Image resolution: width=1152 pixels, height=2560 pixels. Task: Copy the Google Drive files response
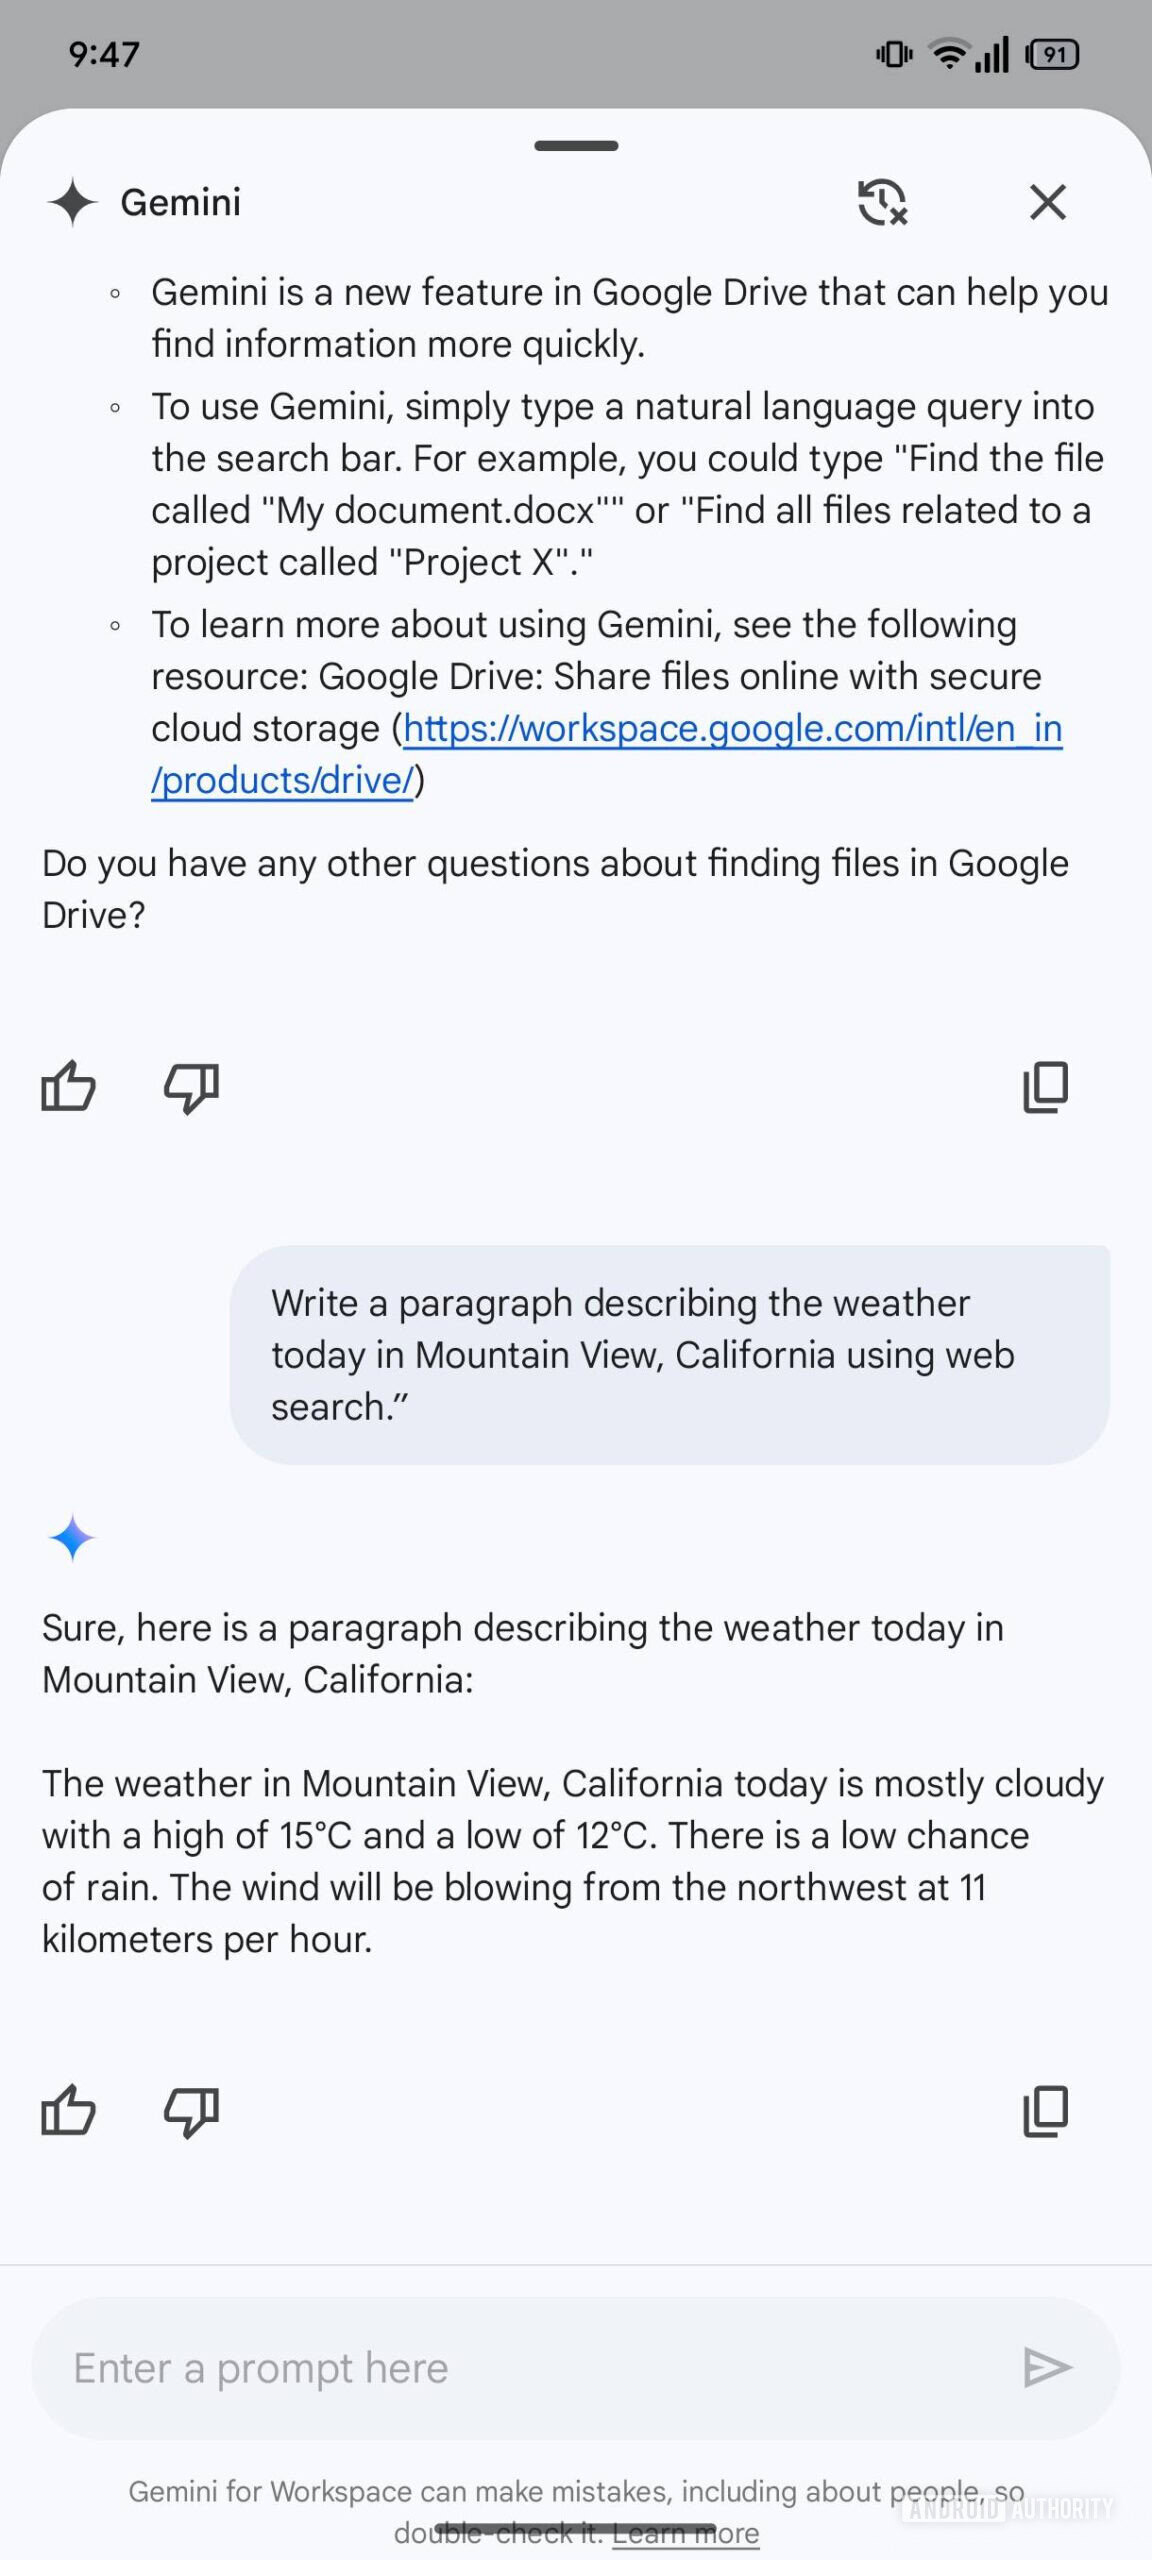[x=1045, y=1087]
